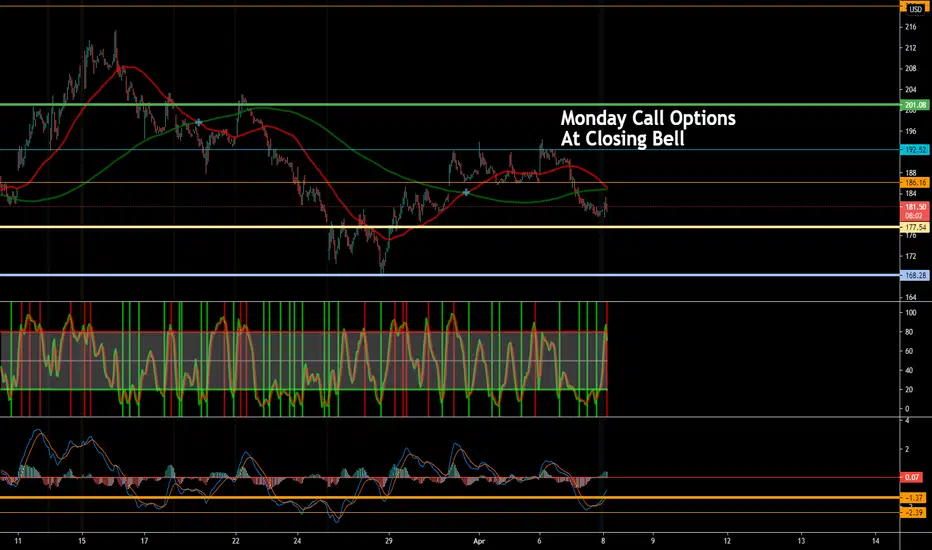Click the orange -1.37 MACD level label

tap(913, 498)
